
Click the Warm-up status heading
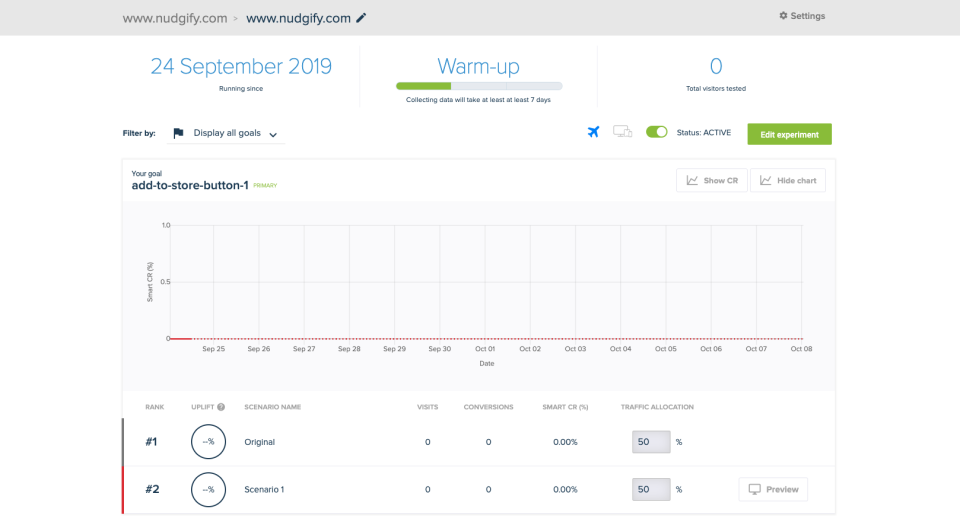[478, 66]
